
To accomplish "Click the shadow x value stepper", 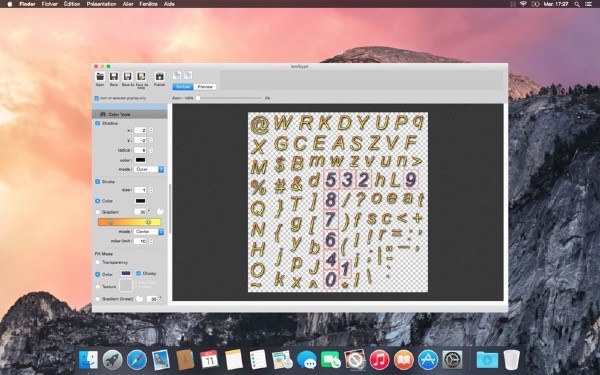I will click(151, 130).
